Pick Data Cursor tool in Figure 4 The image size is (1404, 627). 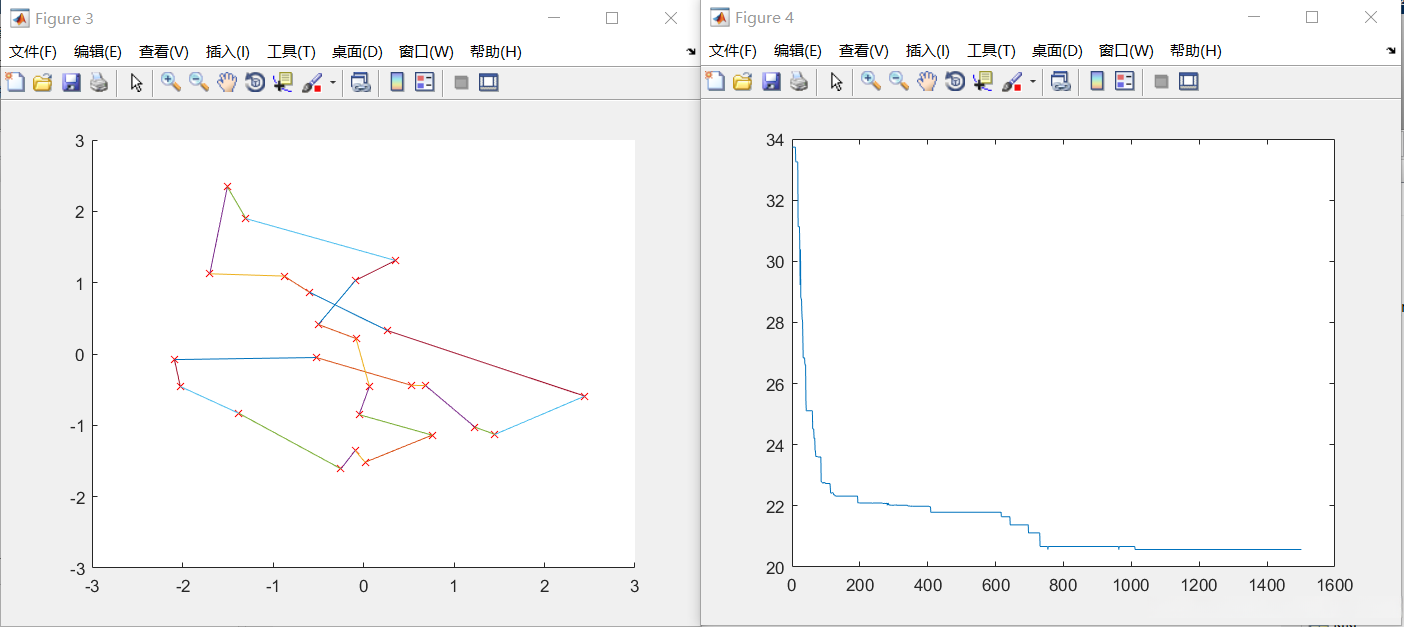(x=983, y=83)
